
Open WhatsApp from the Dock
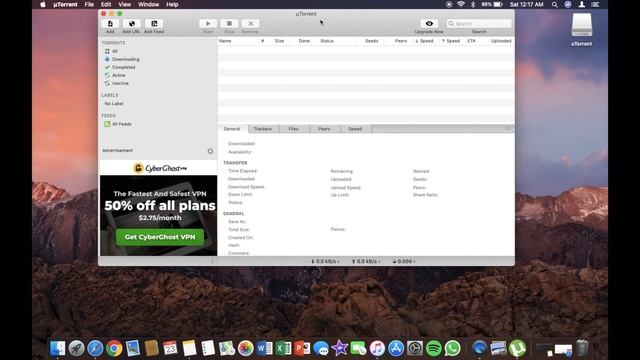(x=452, y=348)
